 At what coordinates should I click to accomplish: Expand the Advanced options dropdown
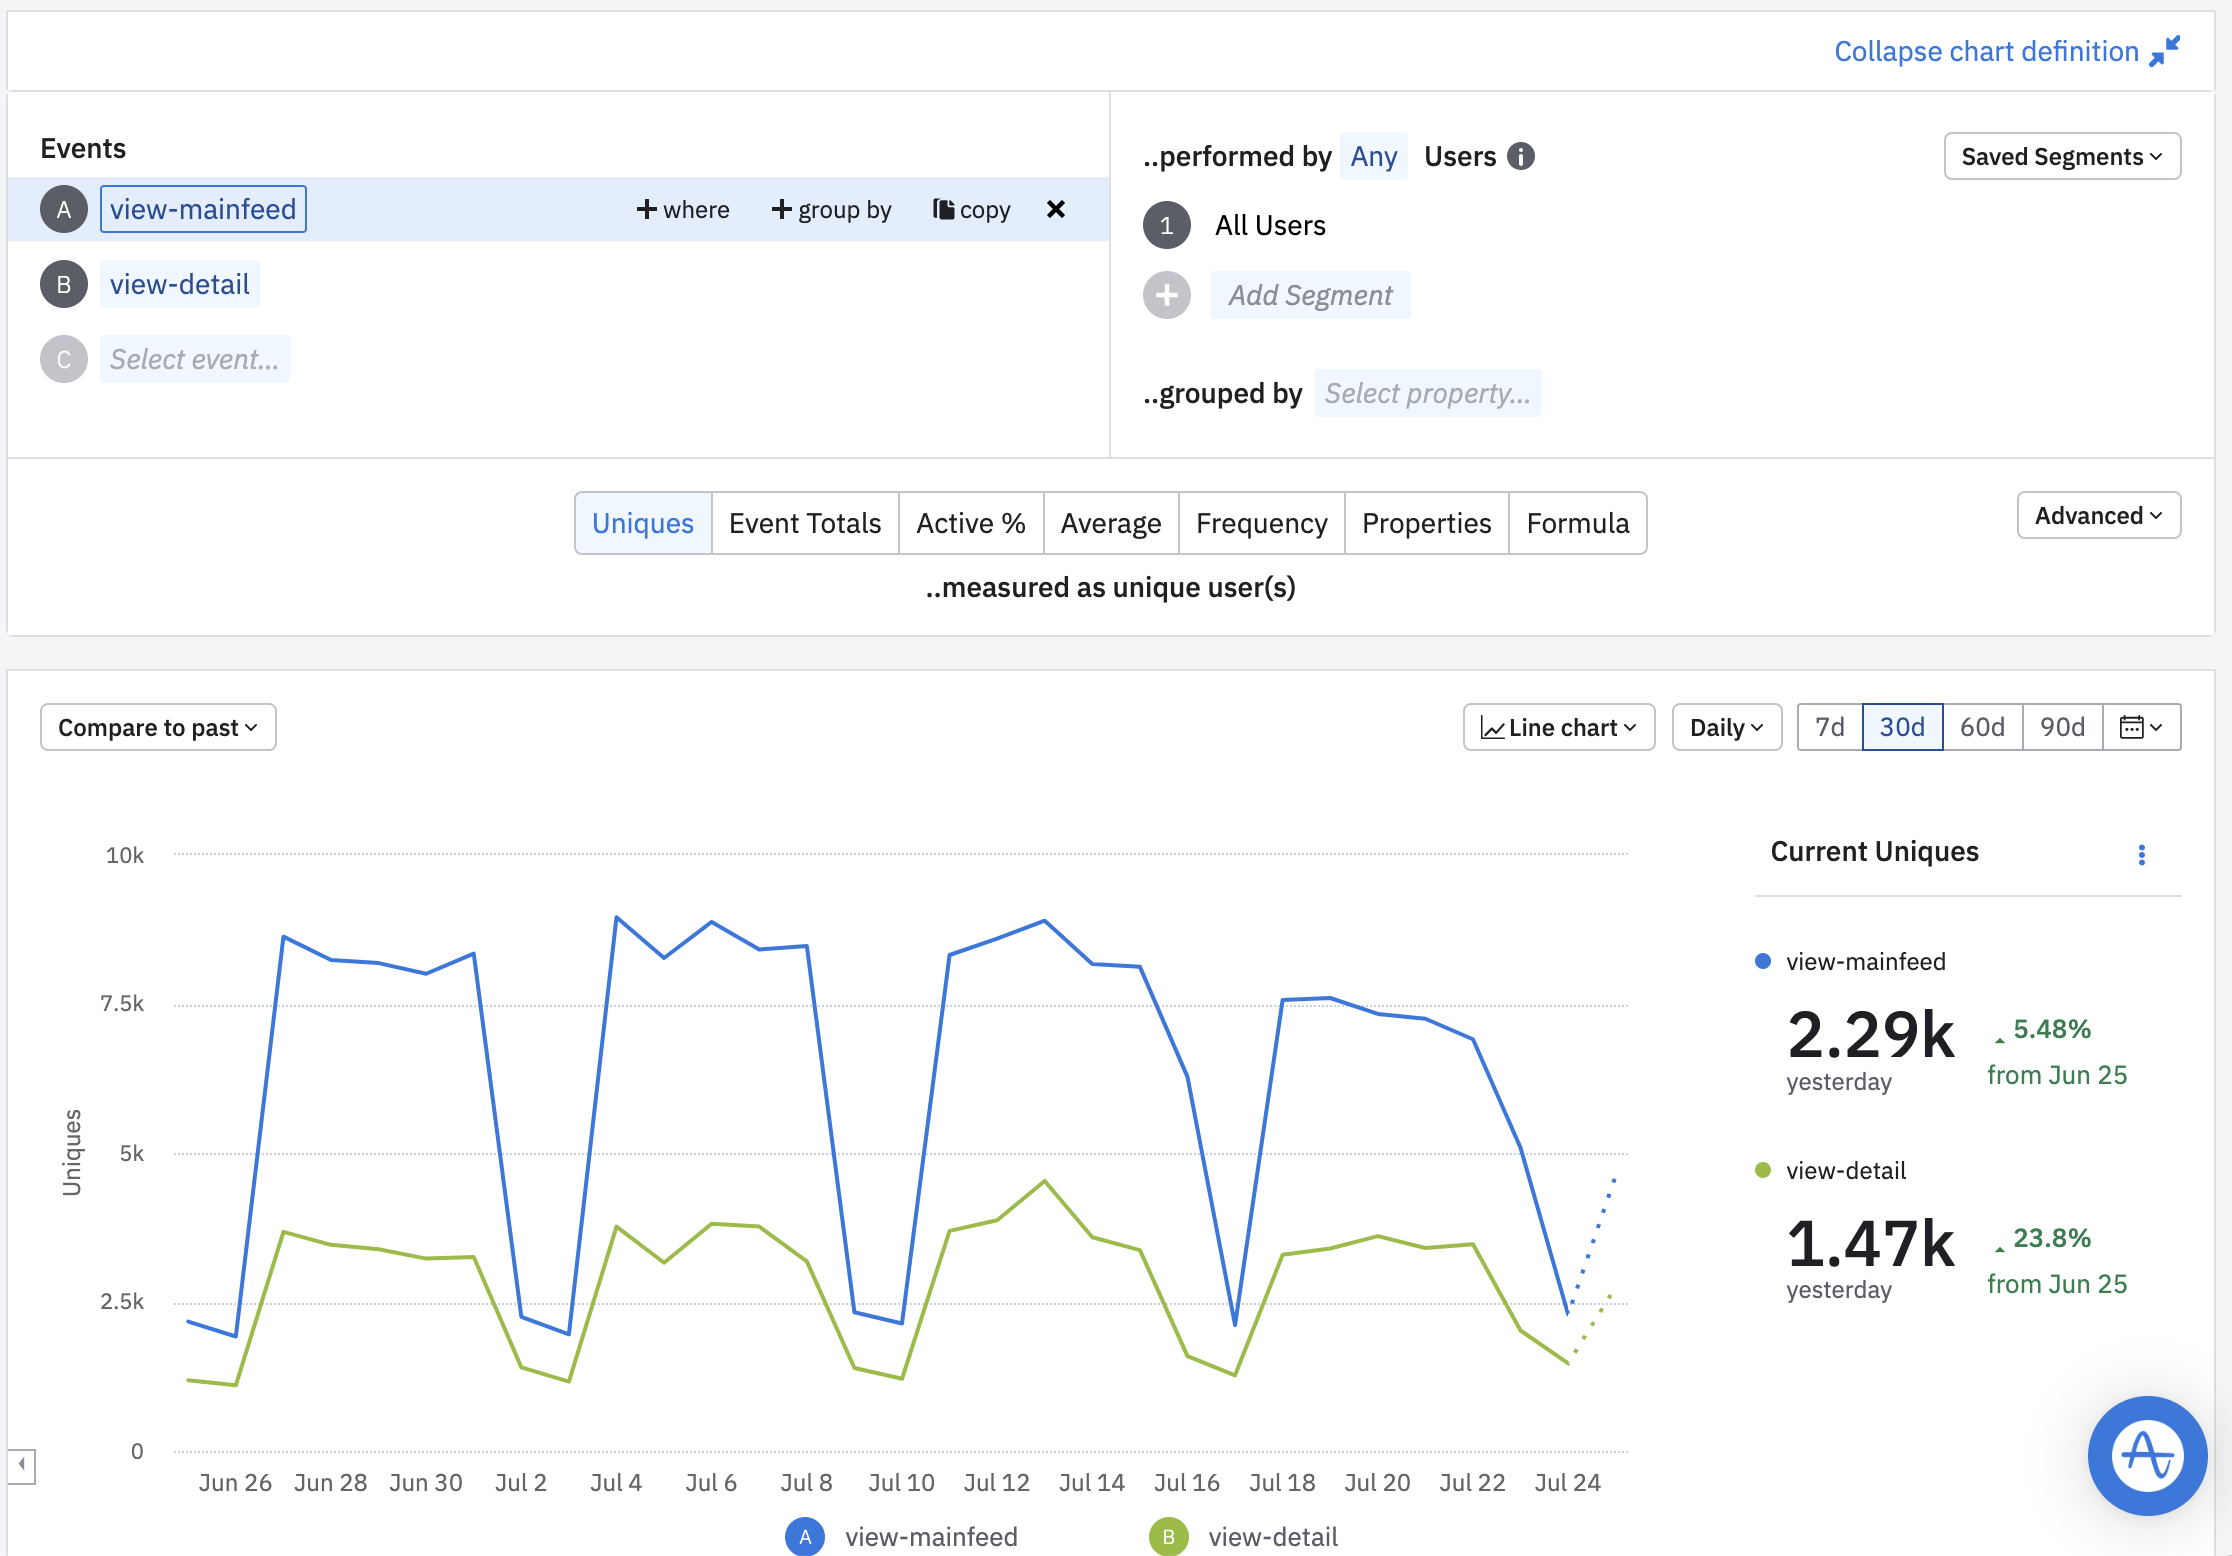tap(2098, 515)
